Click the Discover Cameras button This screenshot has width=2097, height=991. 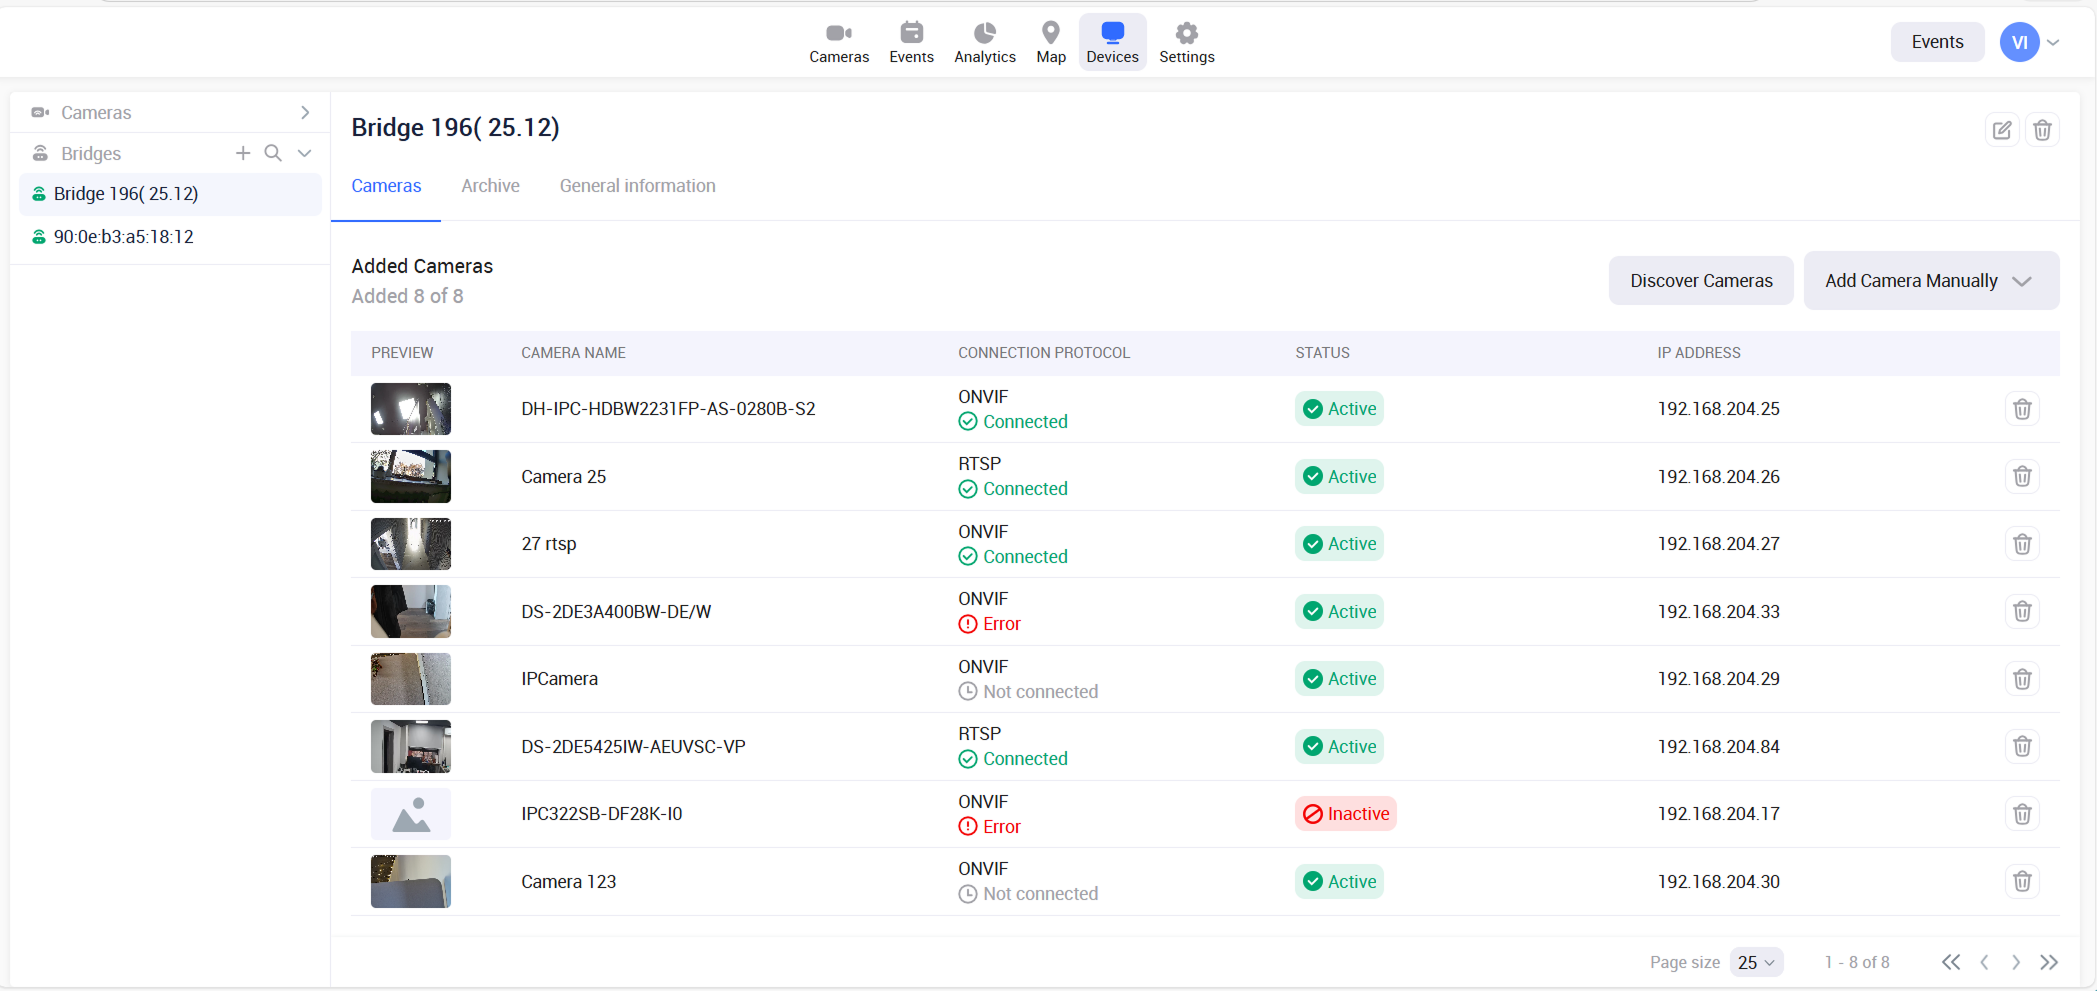(1700, 281)
